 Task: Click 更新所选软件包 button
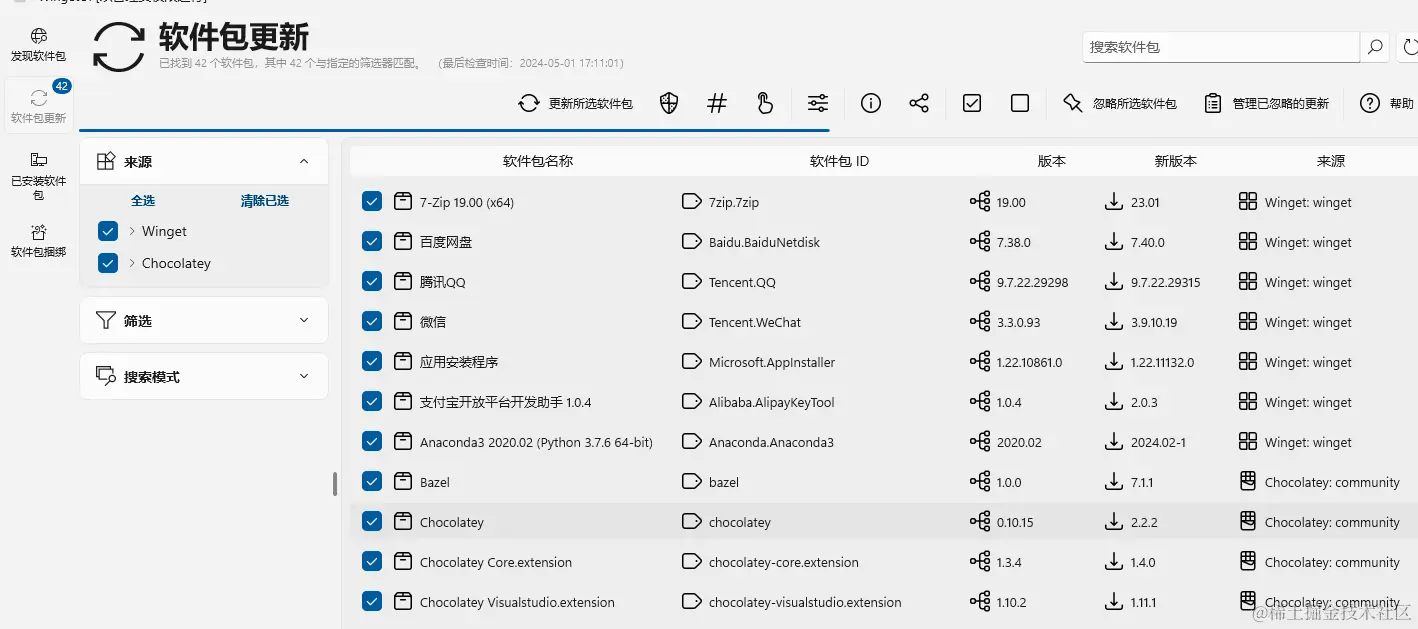click(x=576, y=103)
